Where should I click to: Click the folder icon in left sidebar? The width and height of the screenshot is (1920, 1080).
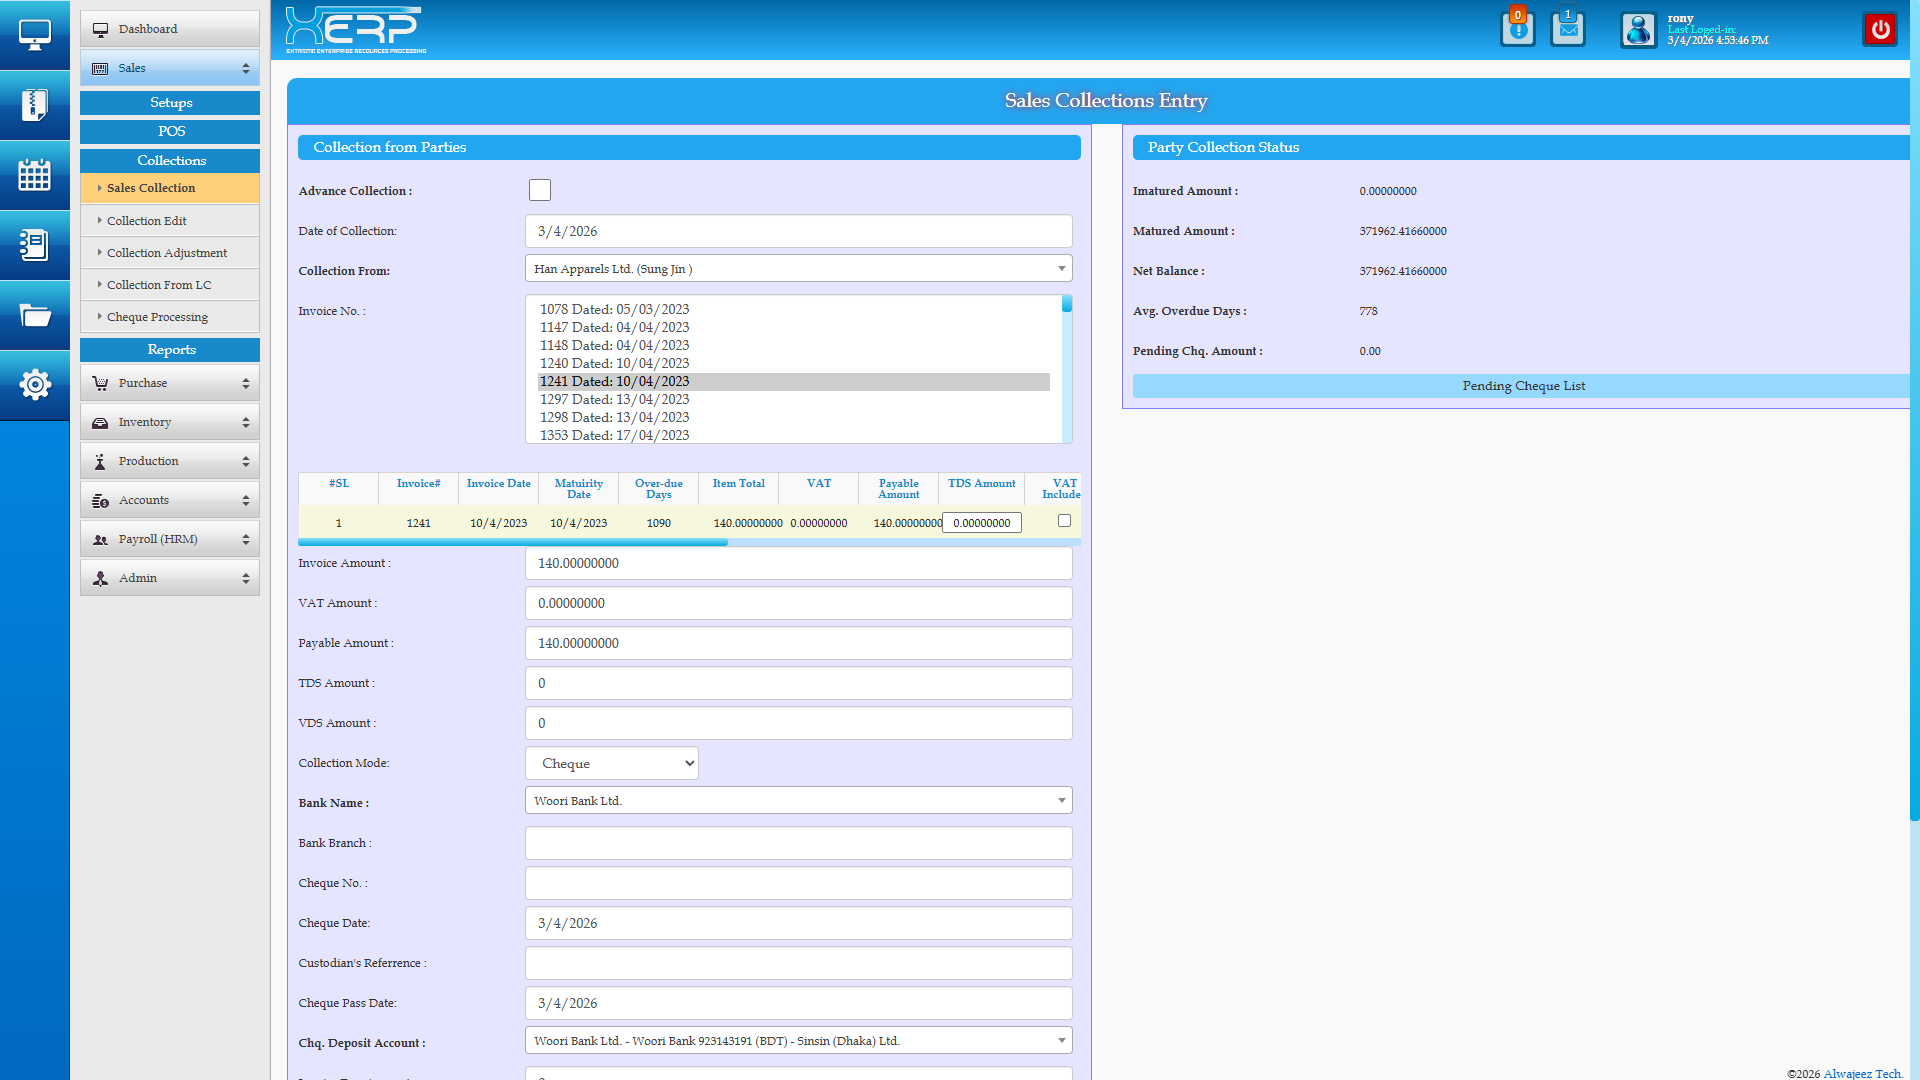click(x=34, y=316)
